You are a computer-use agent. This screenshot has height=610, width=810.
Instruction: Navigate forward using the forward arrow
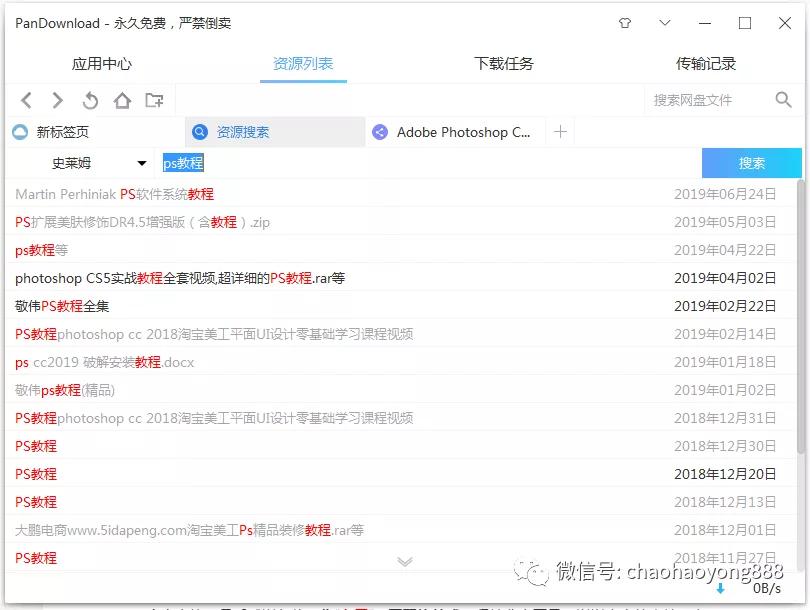57,100
